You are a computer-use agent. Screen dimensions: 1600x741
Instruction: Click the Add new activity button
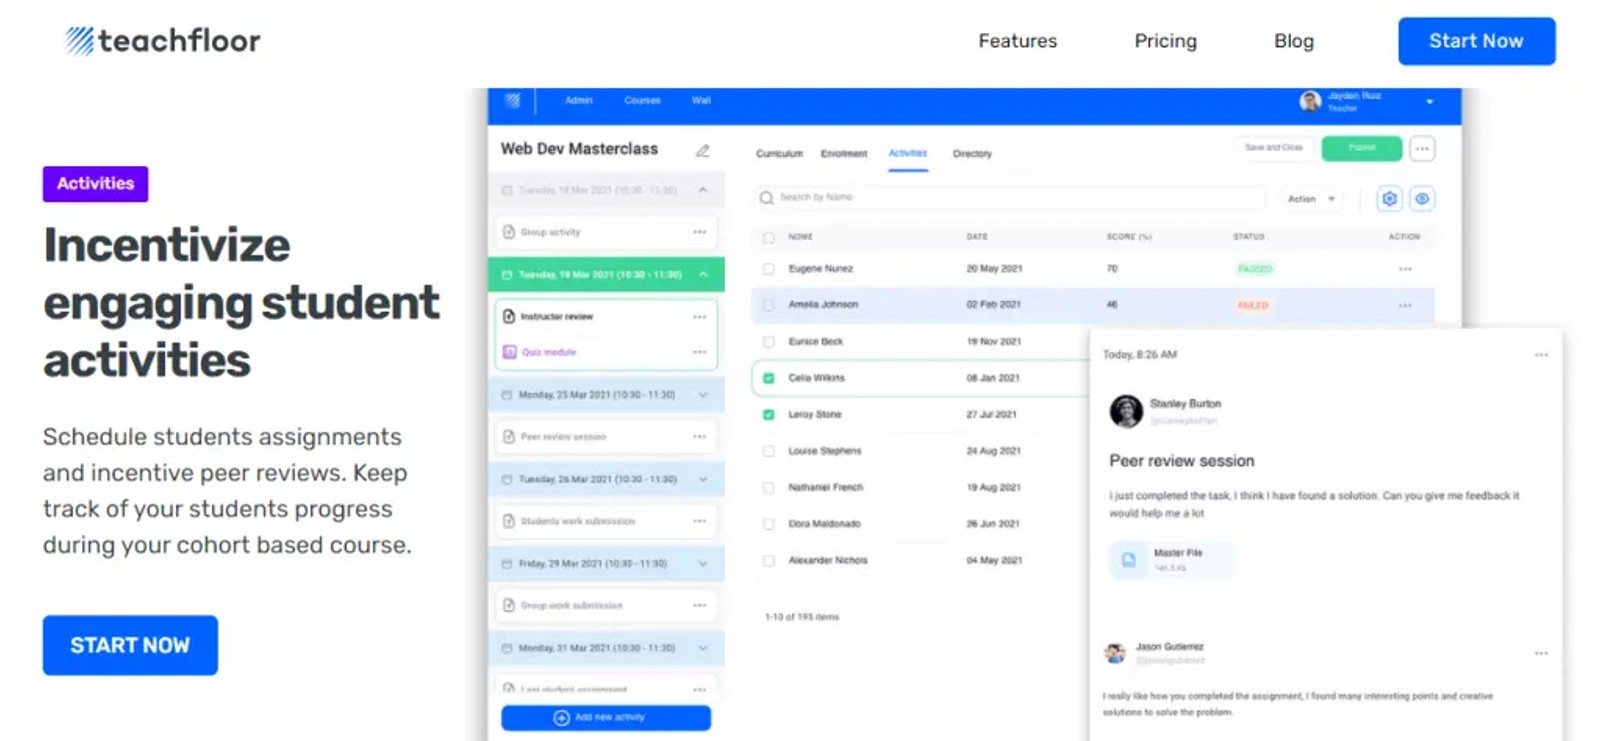(606, 718)
